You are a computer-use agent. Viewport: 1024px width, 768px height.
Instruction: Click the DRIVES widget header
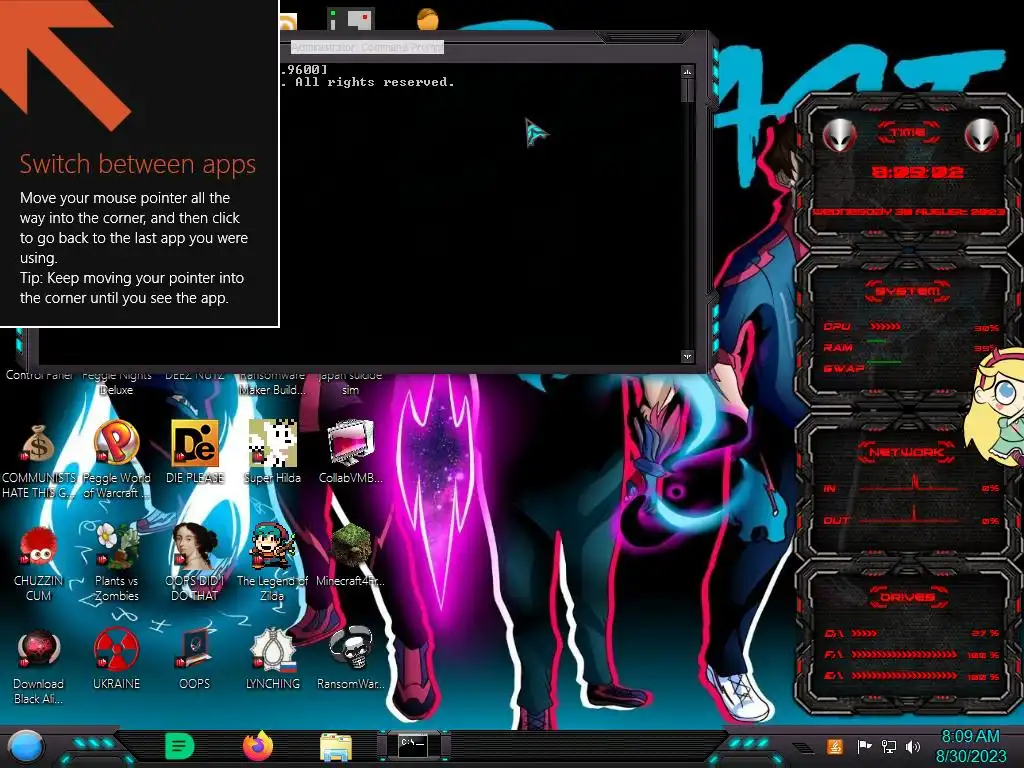(906, 597)
